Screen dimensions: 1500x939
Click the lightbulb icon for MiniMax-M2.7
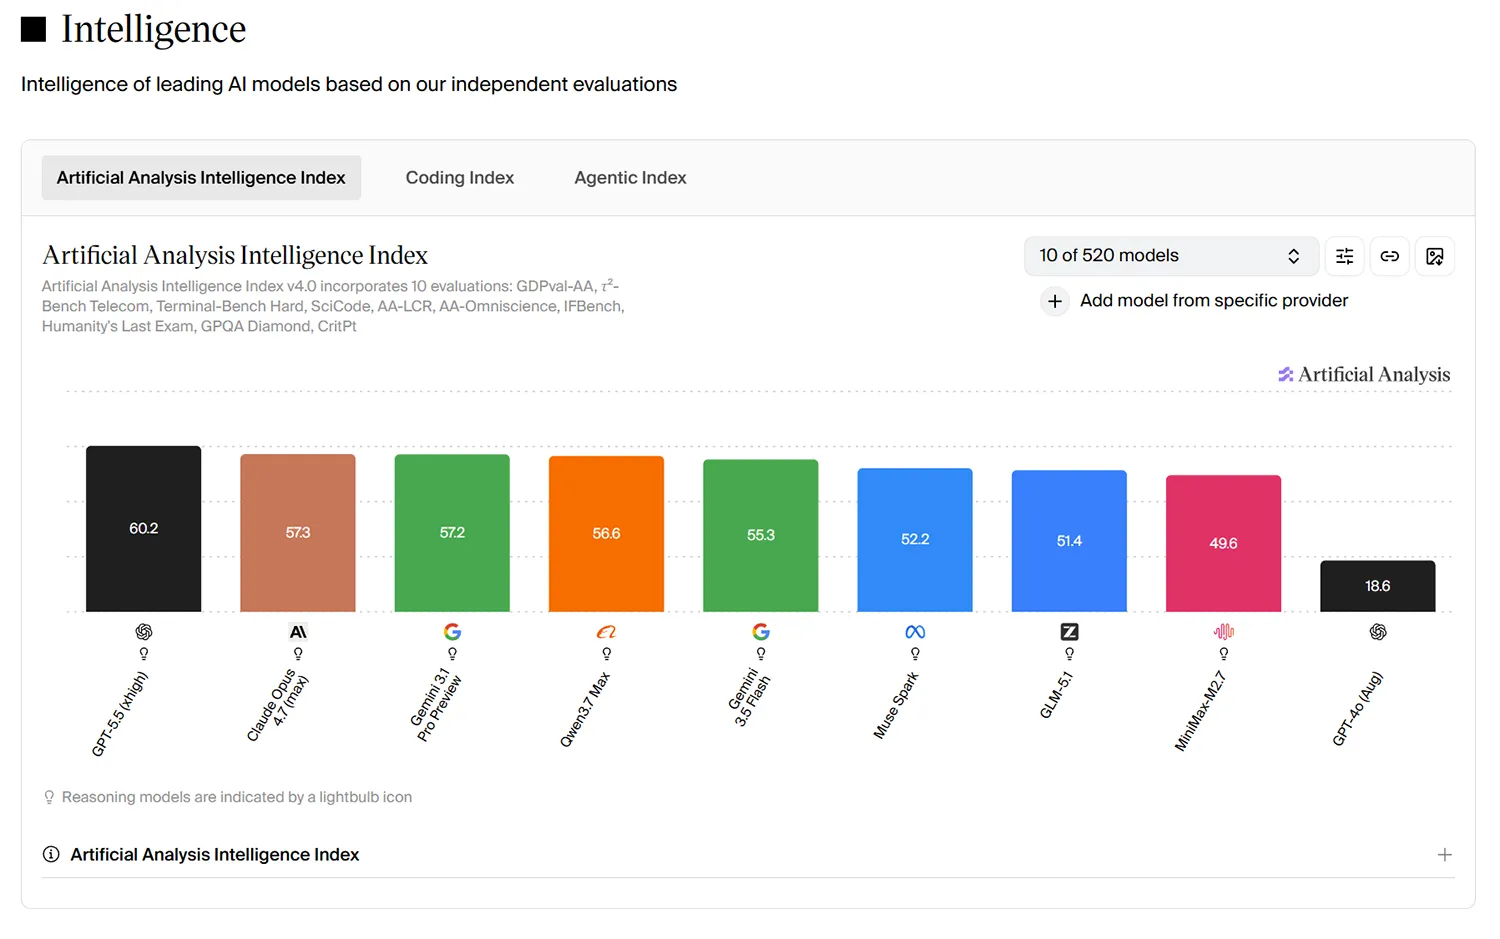click(x=1224, y=654)
